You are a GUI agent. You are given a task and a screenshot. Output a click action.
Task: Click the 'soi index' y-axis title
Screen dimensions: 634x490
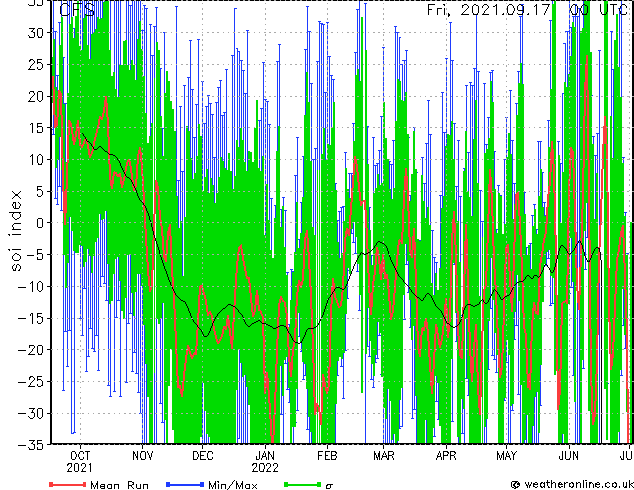(x=16, y=230)
